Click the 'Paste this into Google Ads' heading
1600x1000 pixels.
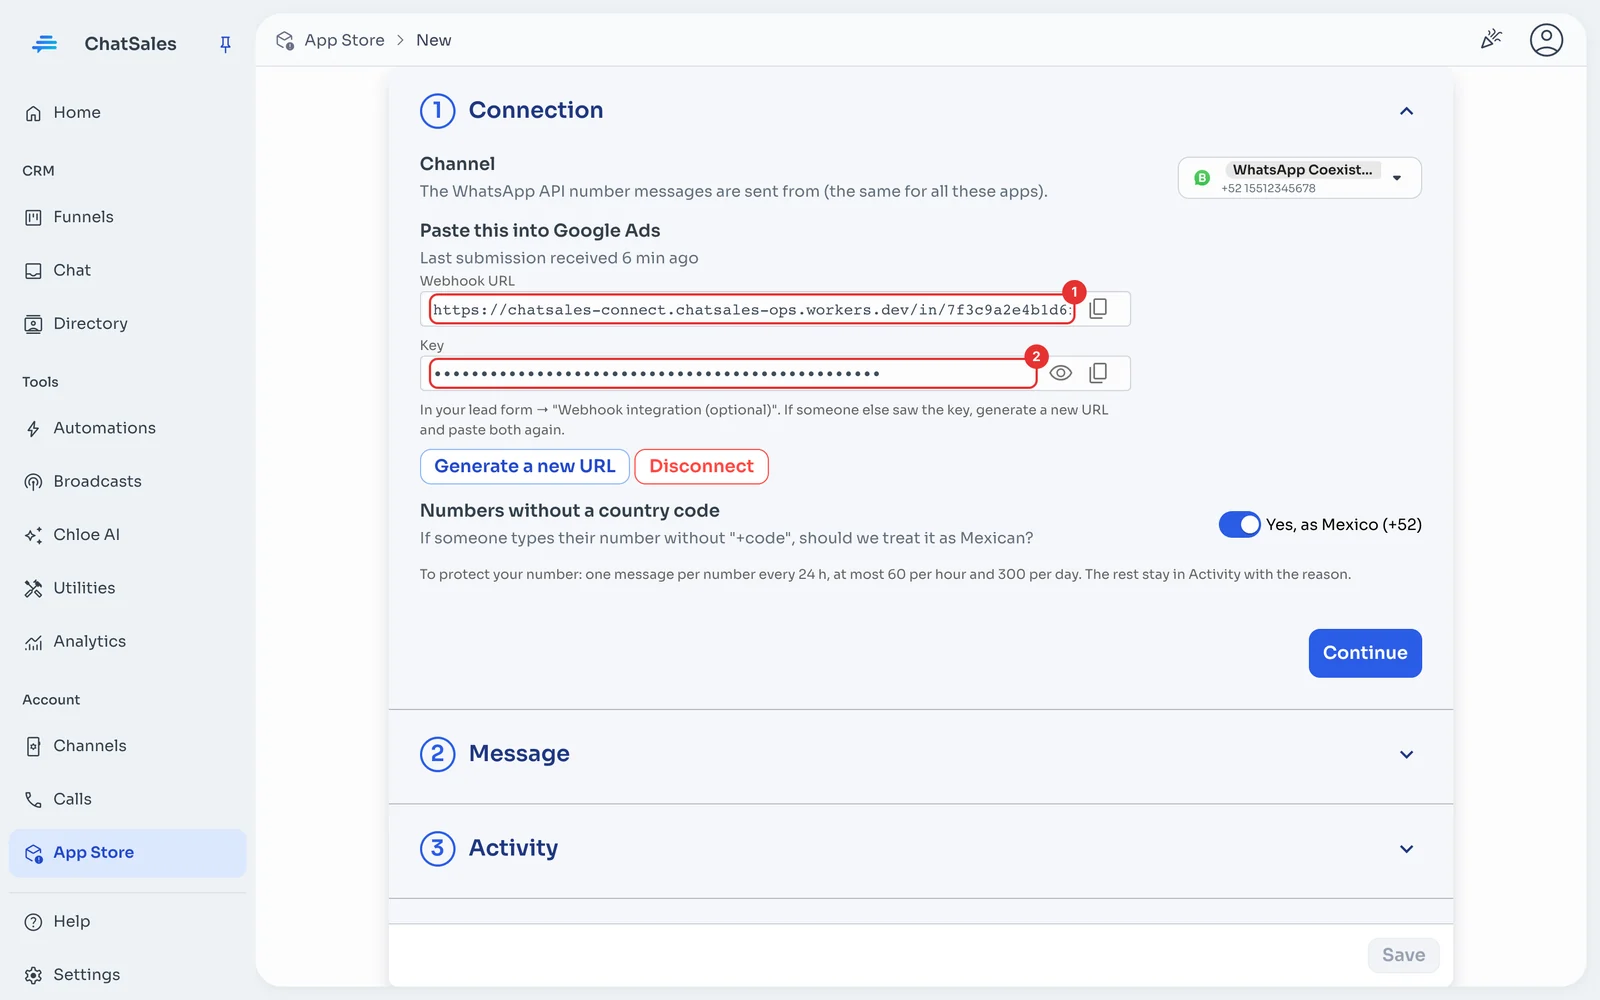coord(540,231)
